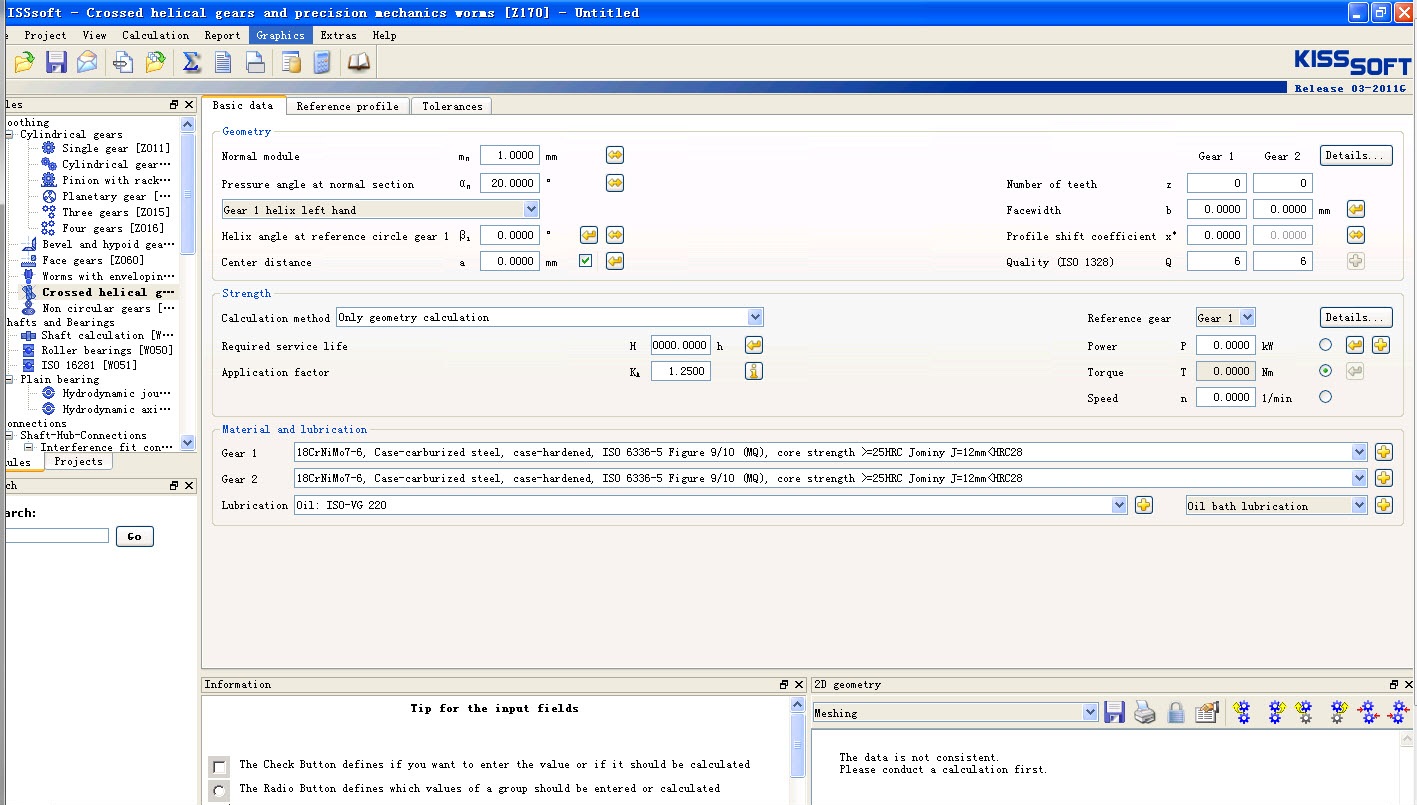Click the plus button for Gear 2 material
Viewport: 1417px width, 805px height.
(1384, 478)
